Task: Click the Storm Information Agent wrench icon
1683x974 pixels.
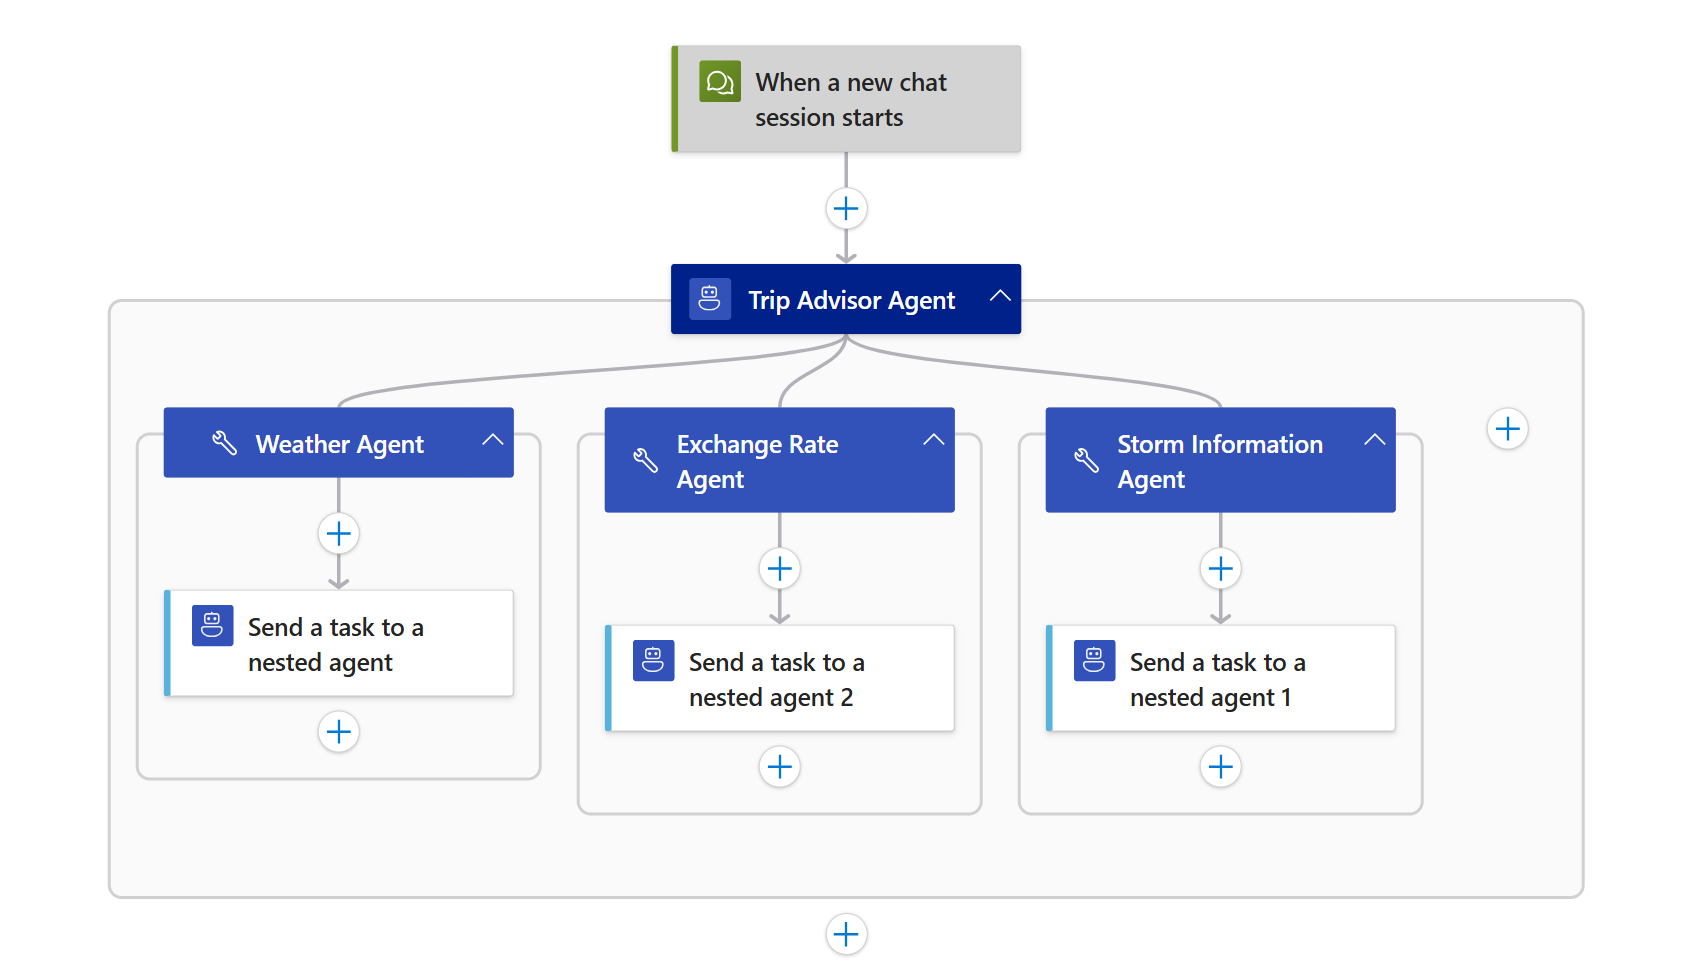Action: tap(1084, 460)
